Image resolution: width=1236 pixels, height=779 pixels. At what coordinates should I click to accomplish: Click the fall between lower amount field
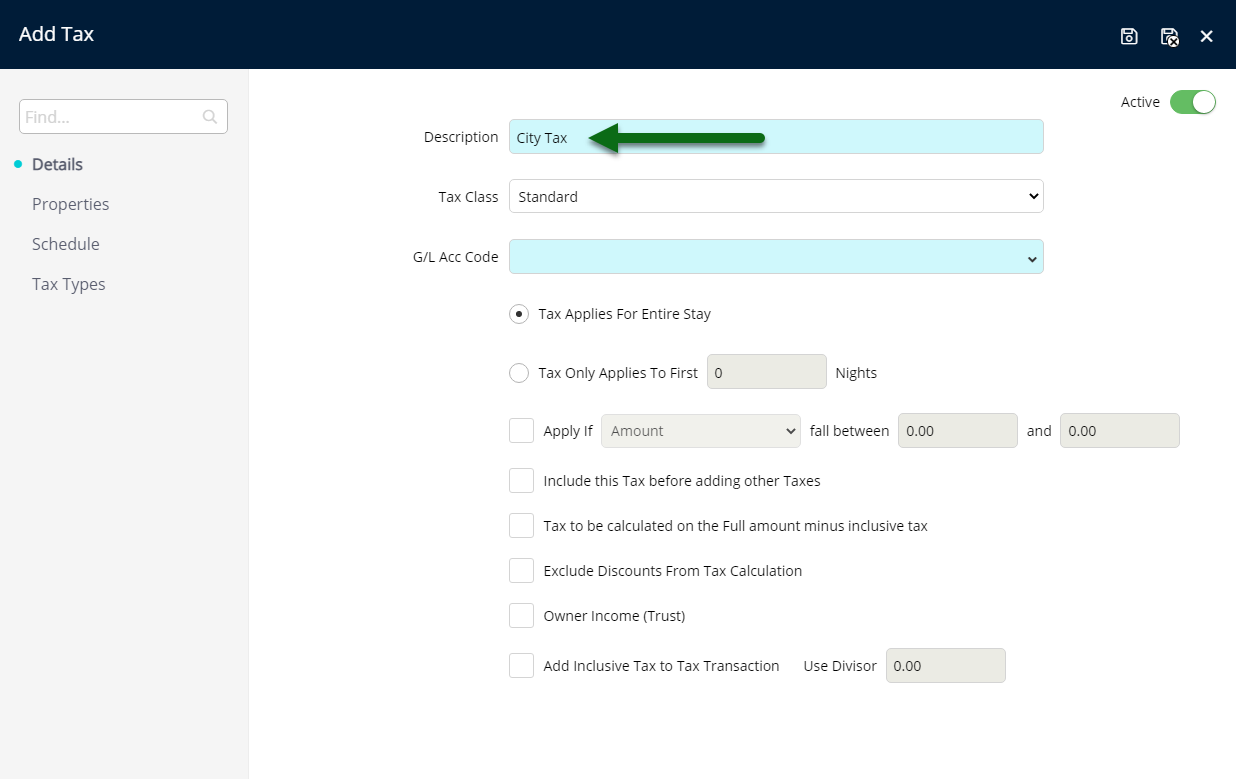click(958, 431)
